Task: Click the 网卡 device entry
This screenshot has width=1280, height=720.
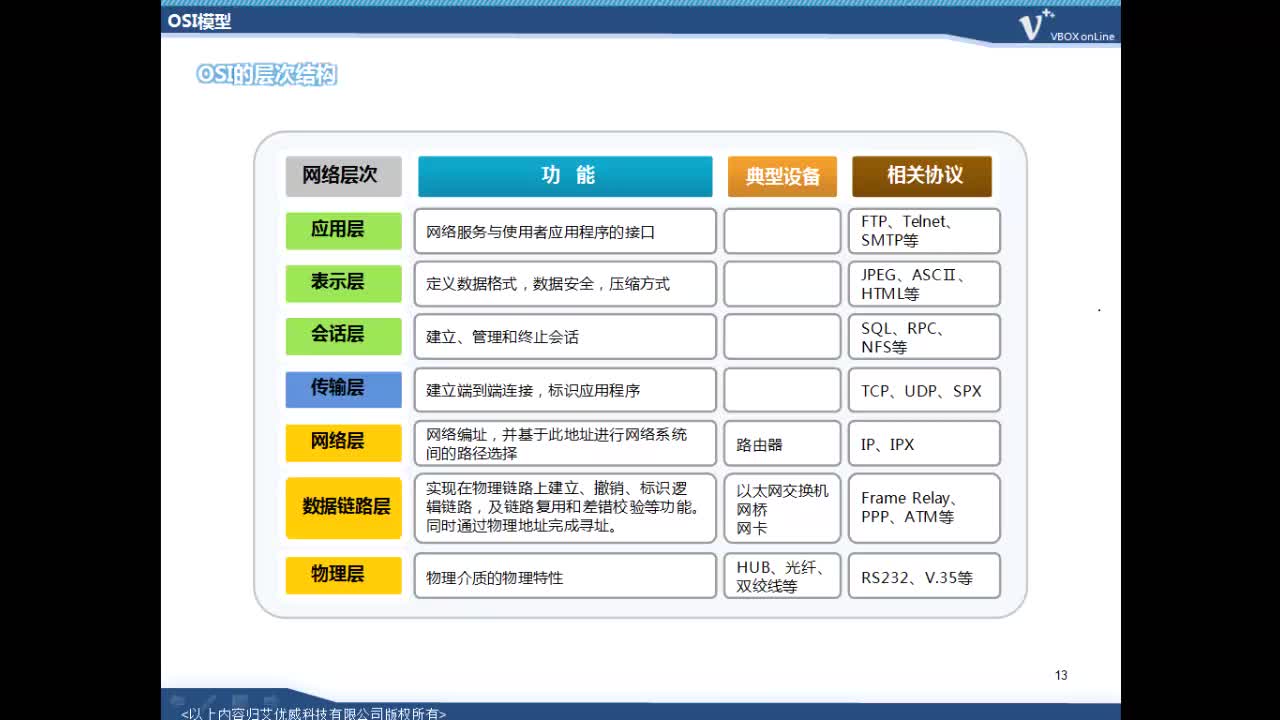Action: pyautogui.click(x=752, y=528)
